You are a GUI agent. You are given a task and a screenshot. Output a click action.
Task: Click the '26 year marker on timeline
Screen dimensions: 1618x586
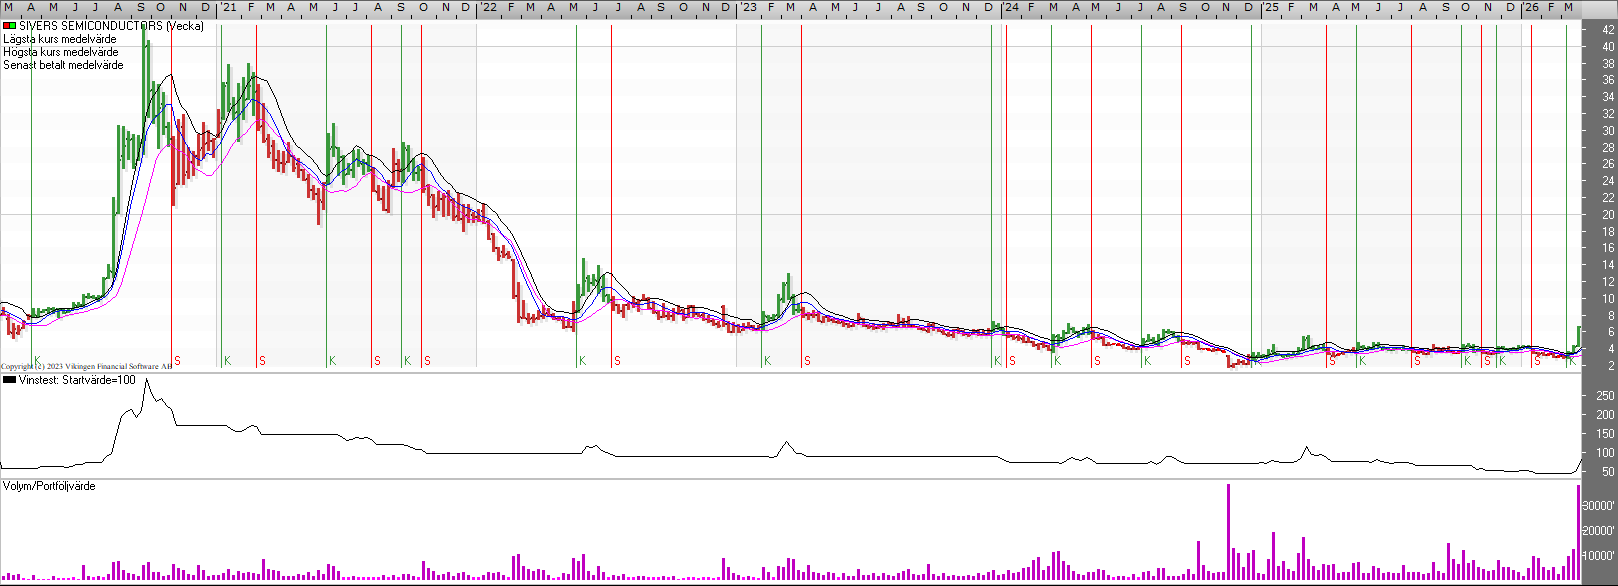click(x=1531, y=7)
